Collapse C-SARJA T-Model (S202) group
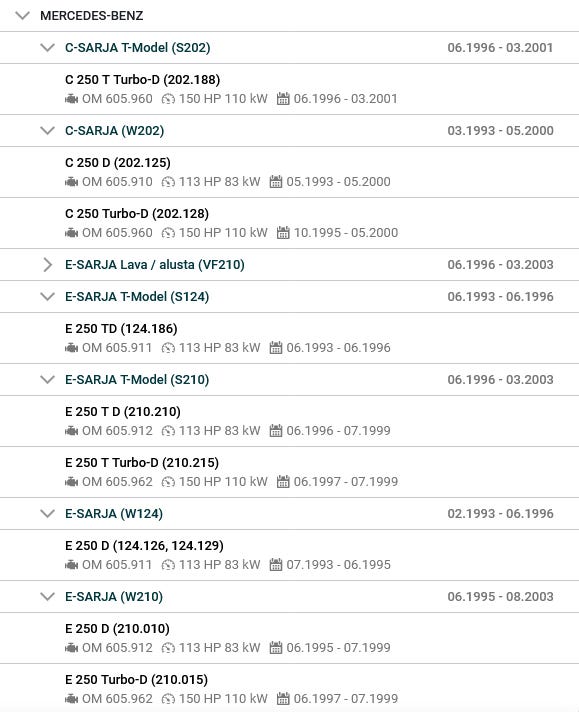This screenshot has height=712, width=579. 47,48
